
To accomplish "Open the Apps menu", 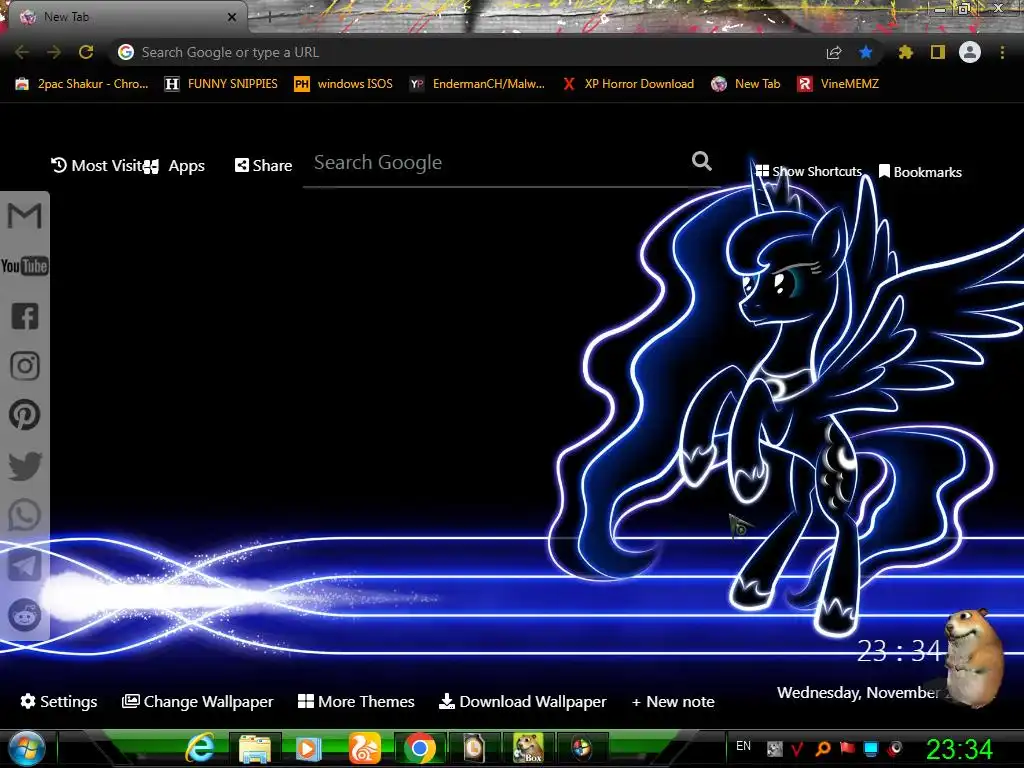I will tap(176, 166).
